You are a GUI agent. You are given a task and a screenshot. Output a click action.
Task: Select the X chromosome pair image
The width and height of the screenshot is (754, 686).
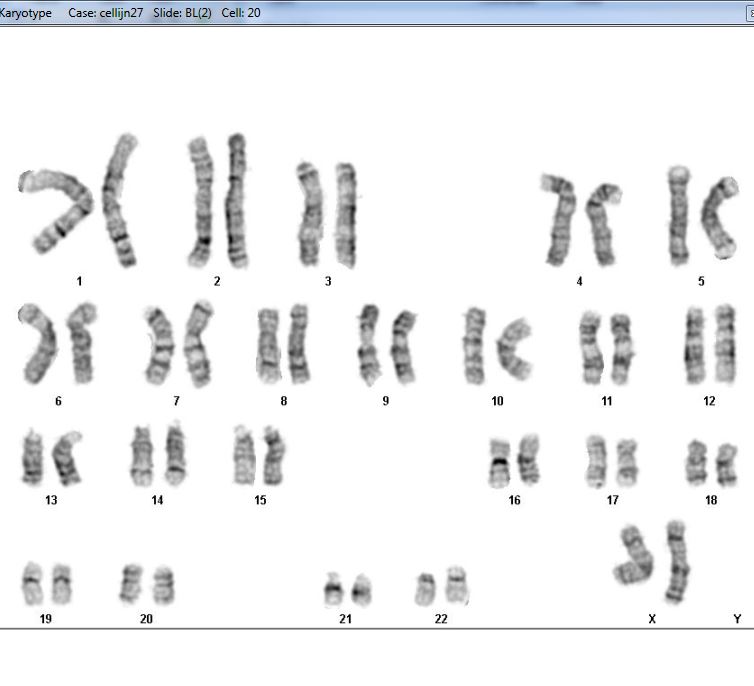(652, 561)
